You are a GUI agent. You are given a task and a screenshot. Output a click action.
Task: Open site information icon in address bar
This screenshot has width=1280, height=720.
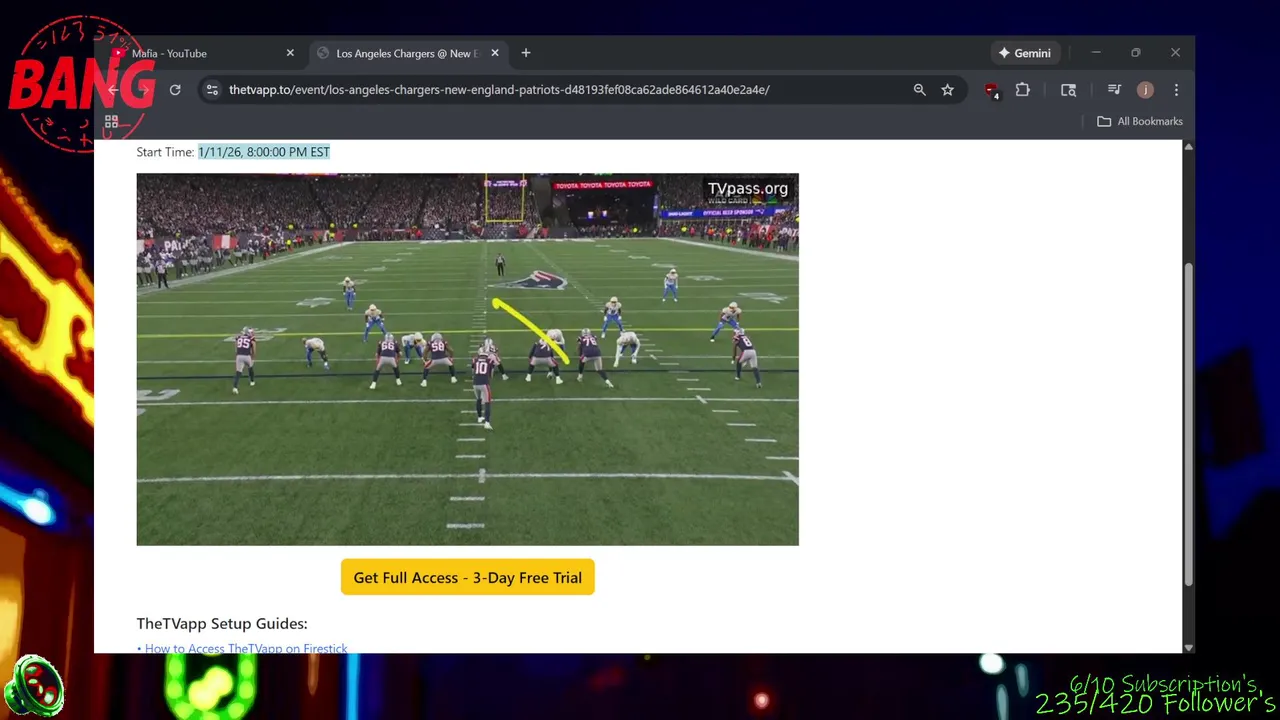[212, 90]
